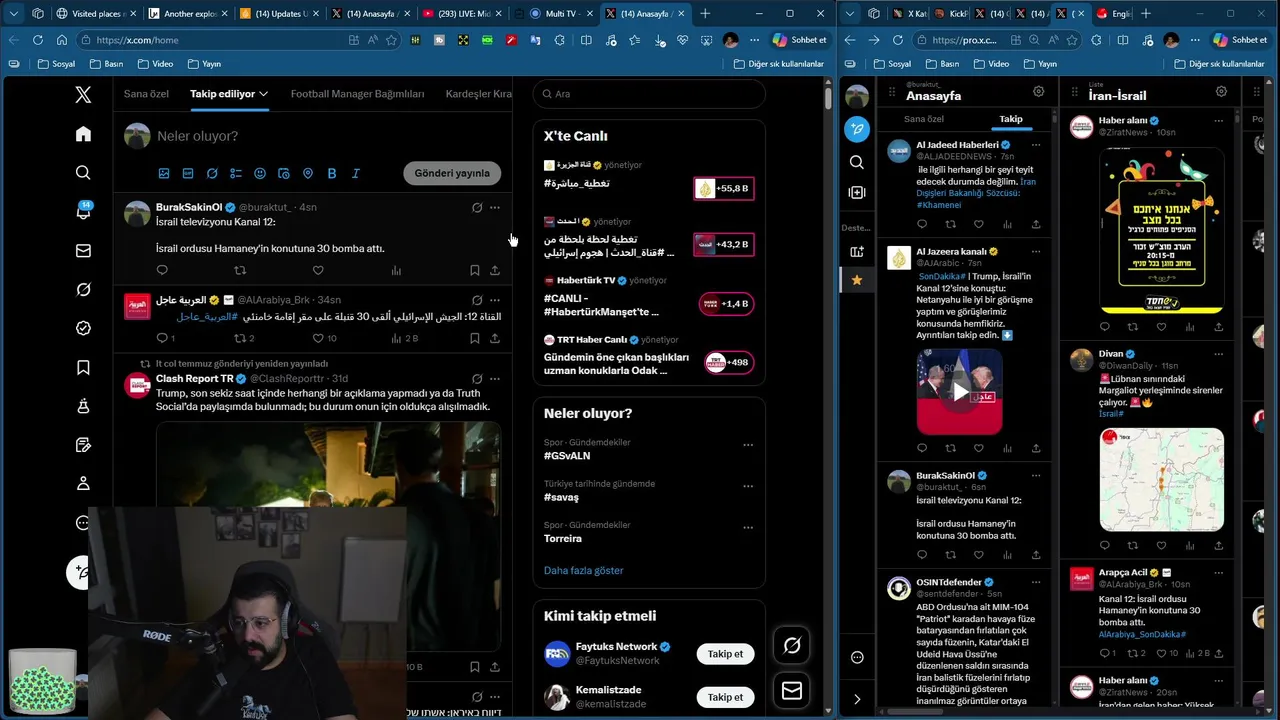The image size is (1280, 720).
Task: Open tab search dropdown in left browser
Action: (x=14, y=13)
